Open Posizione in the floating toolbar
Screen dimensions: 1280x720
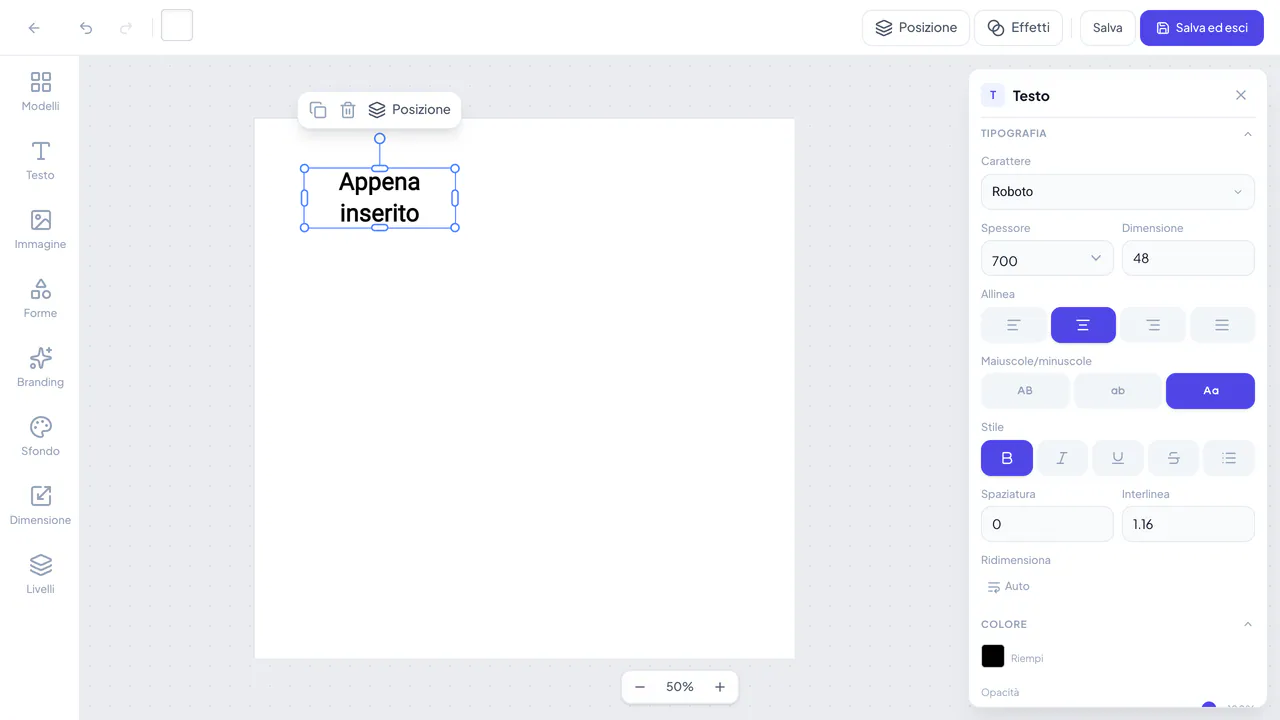tap(409, 110)
